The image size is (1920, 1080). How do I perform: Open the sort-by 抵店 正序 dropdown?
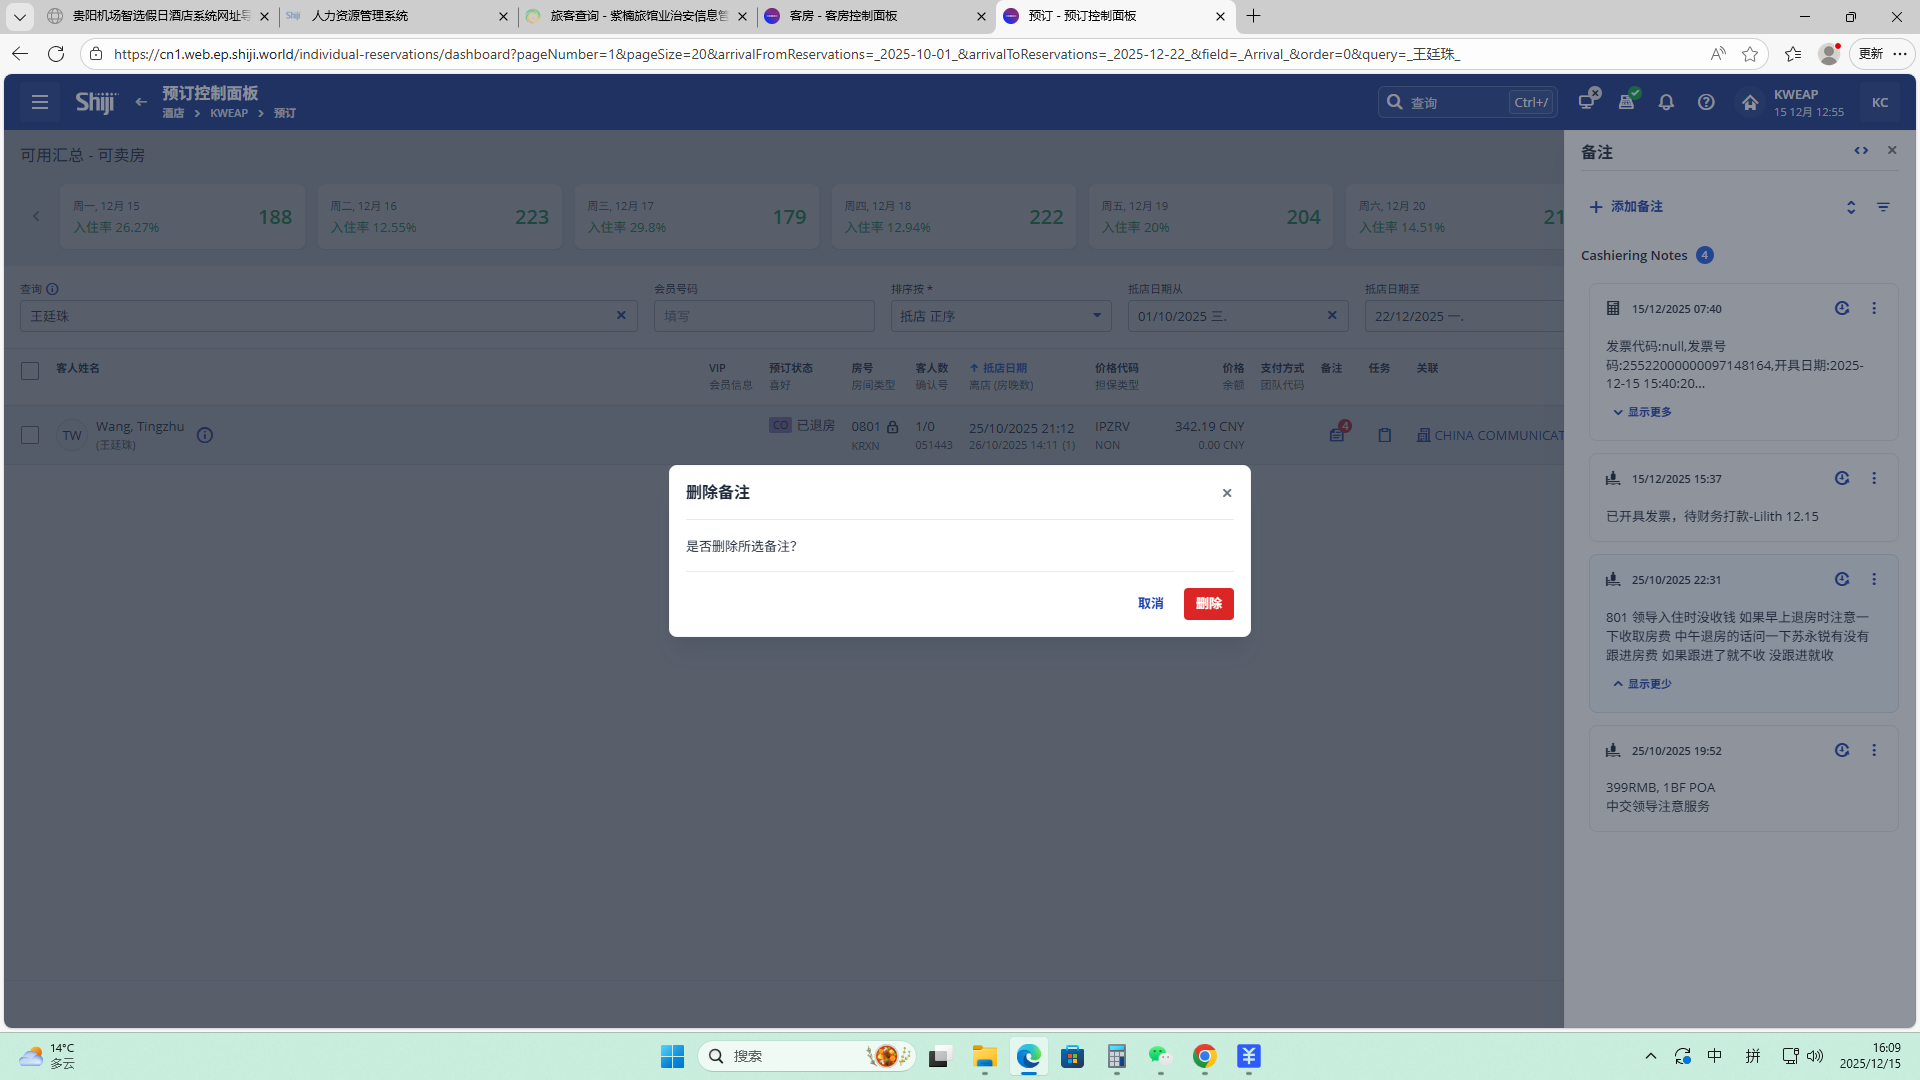pos(1000,316)
